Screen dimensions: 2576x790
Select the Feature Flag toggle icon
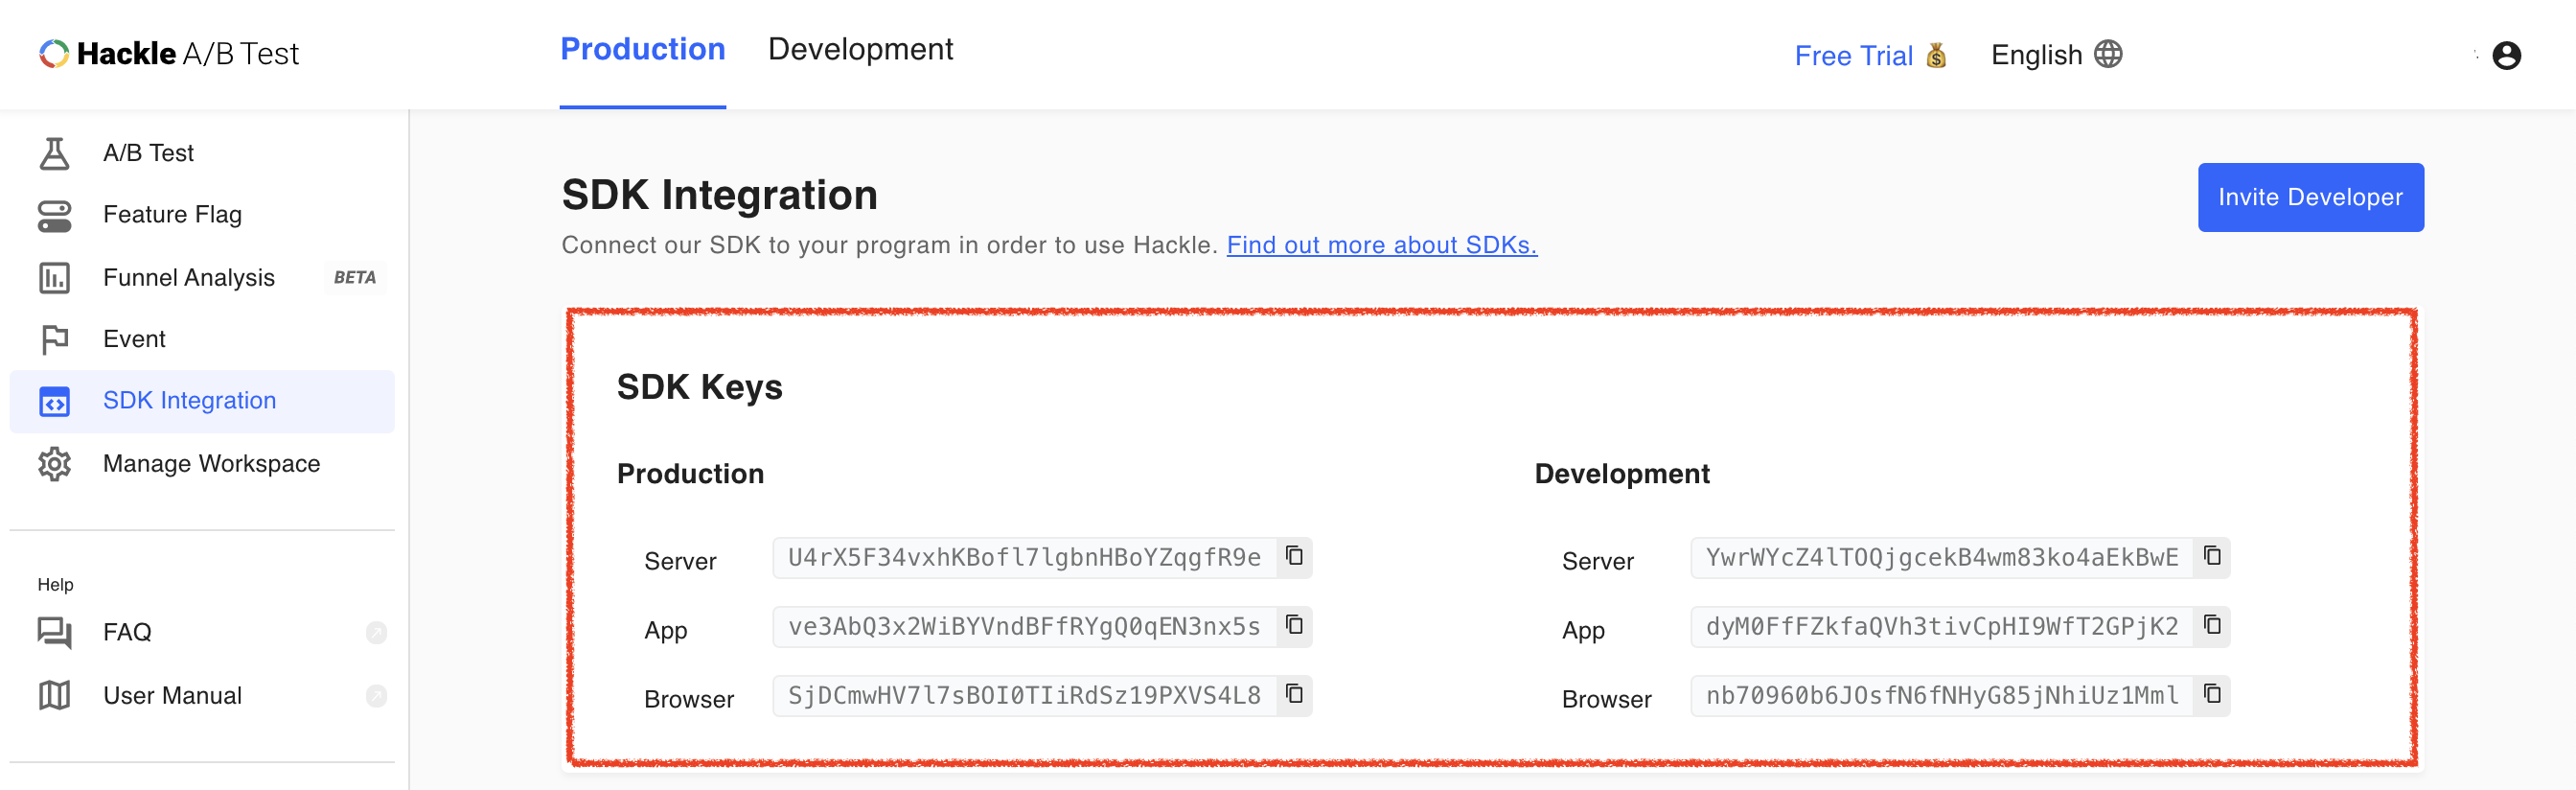[x=54, y=216]
